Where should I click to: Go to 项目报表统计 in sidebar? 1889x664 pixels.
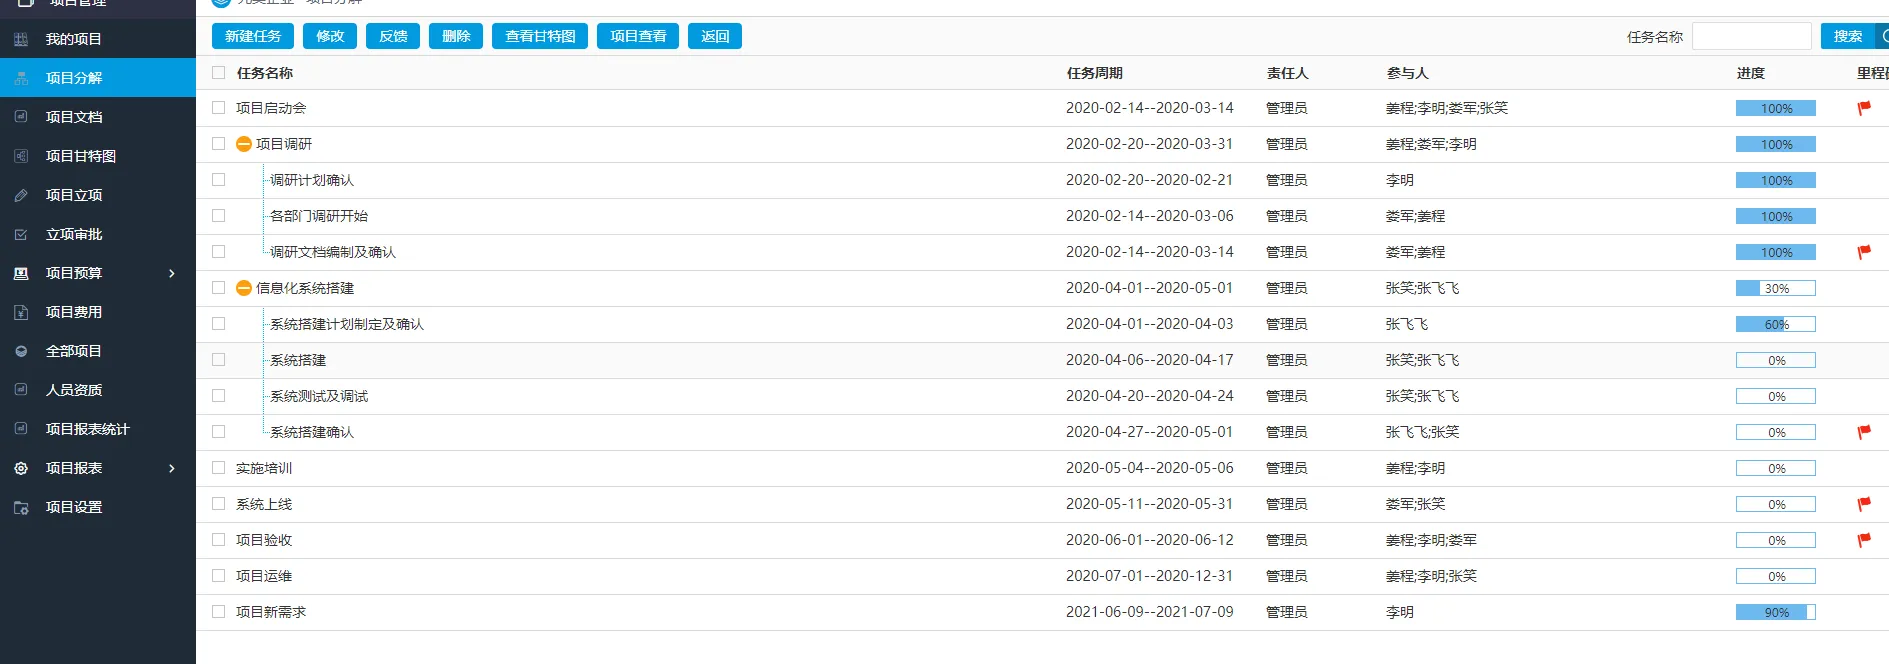tap(88, 429)
